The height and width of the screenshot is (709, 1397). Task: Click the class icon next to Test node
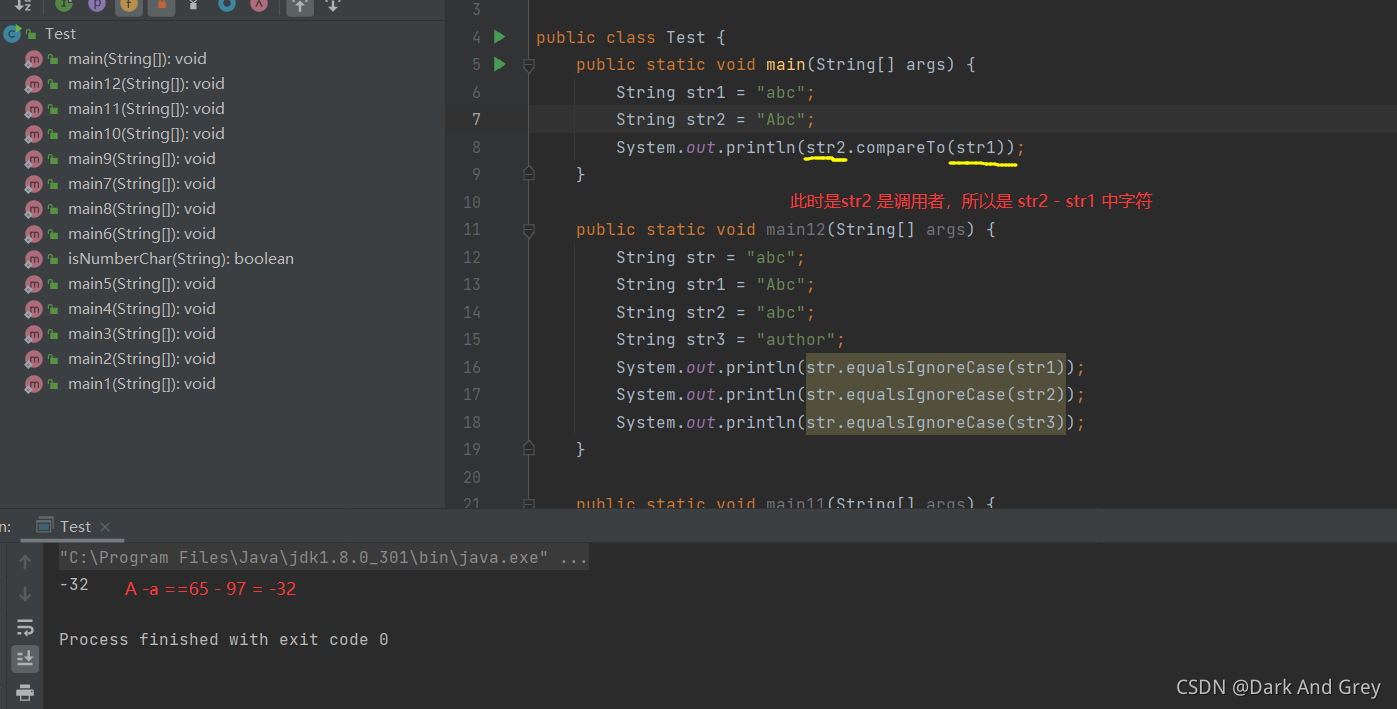coord(12,34)
